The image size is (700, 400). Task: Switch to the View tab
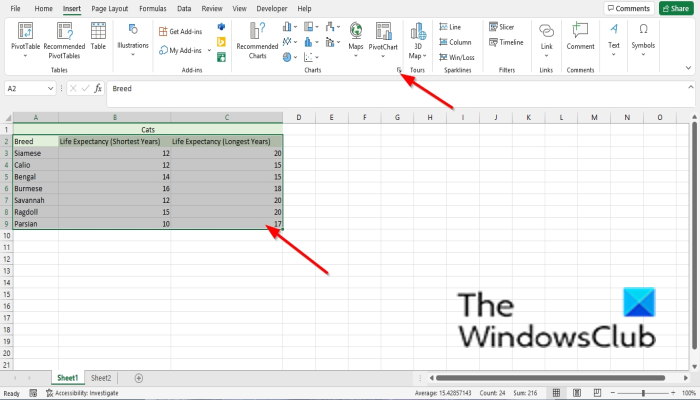coord(239,8)
